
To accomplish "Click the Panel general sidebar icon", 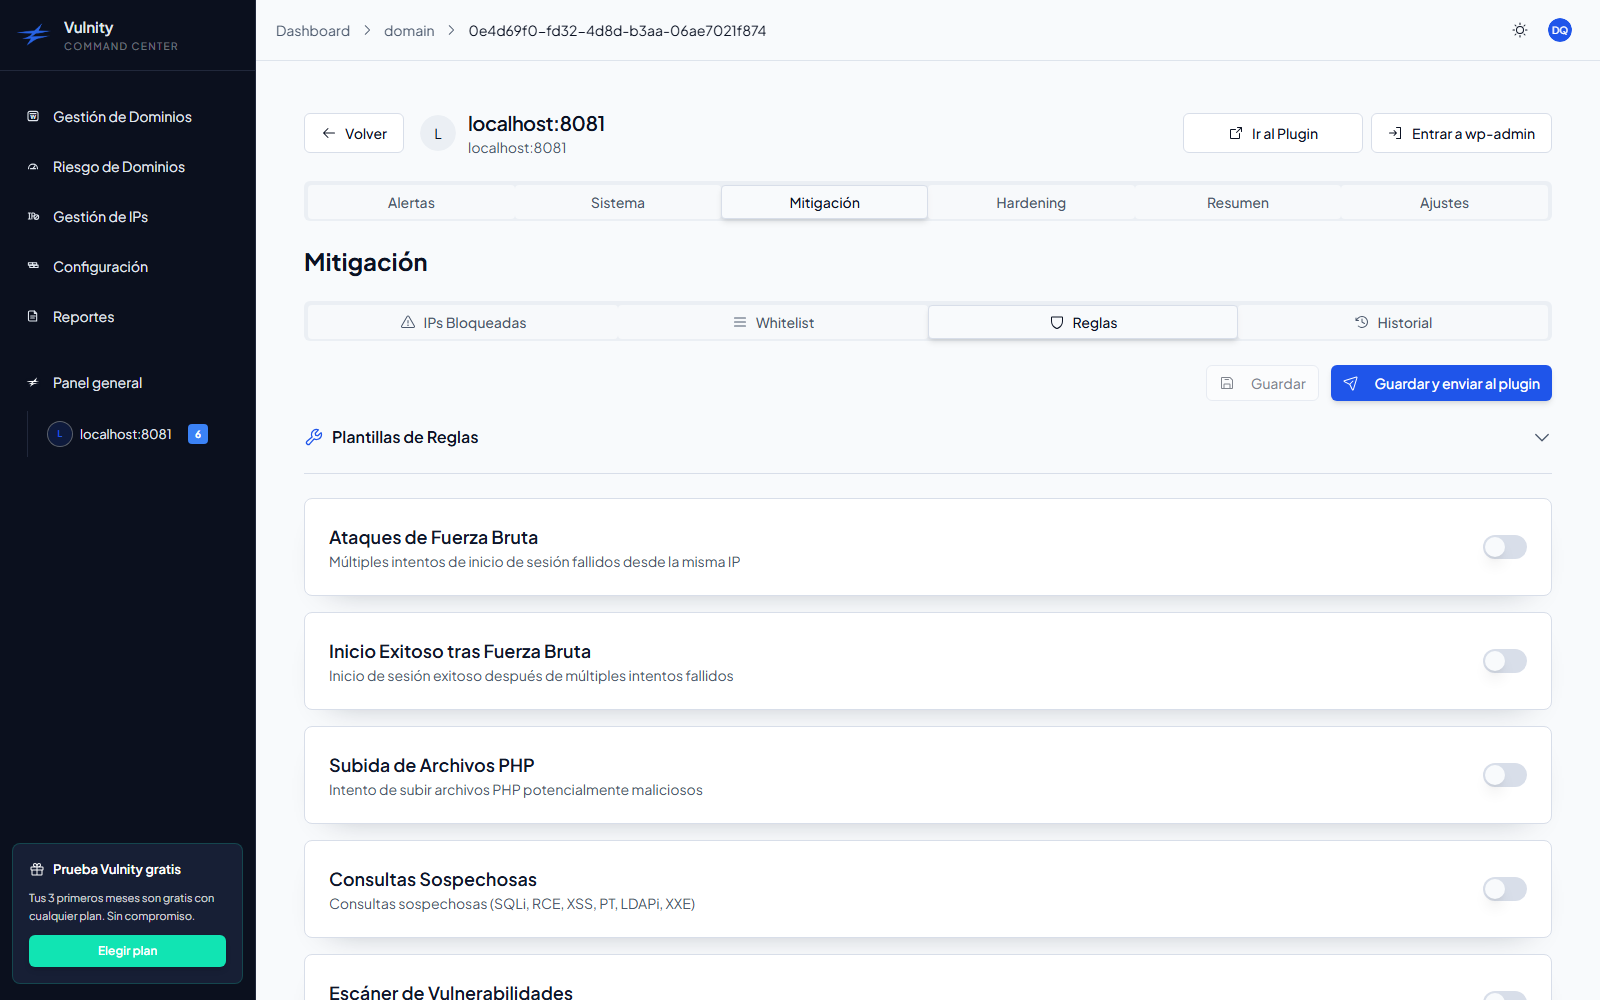I will [33, 382].
